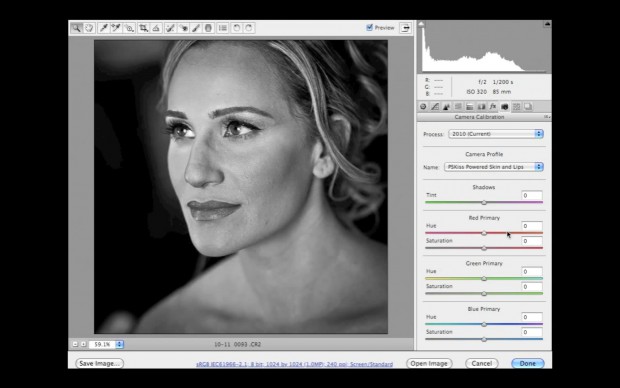
Task: Switch to the Detail panel tab
Action: coord(446,106)
